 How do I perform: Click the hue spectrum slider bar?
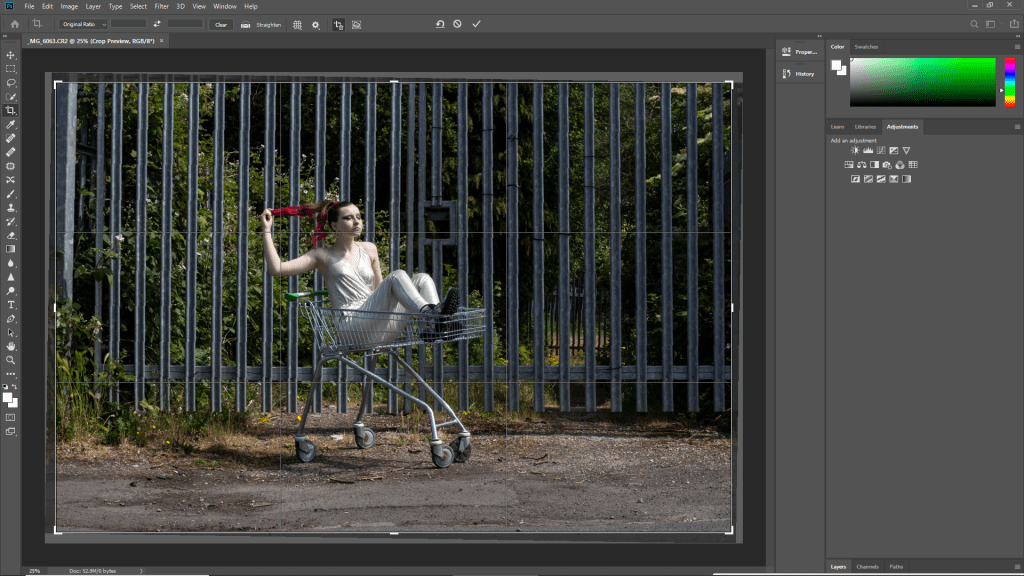click(1009, 82)
